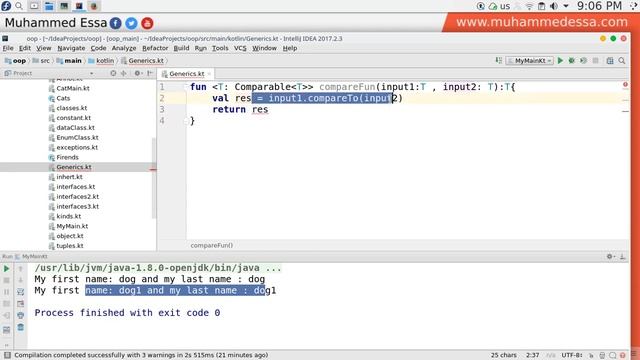Click the red error indicator in editor gutter
Image resolution: width=640 pixels, height=360 pixels.
coord(625,84)
